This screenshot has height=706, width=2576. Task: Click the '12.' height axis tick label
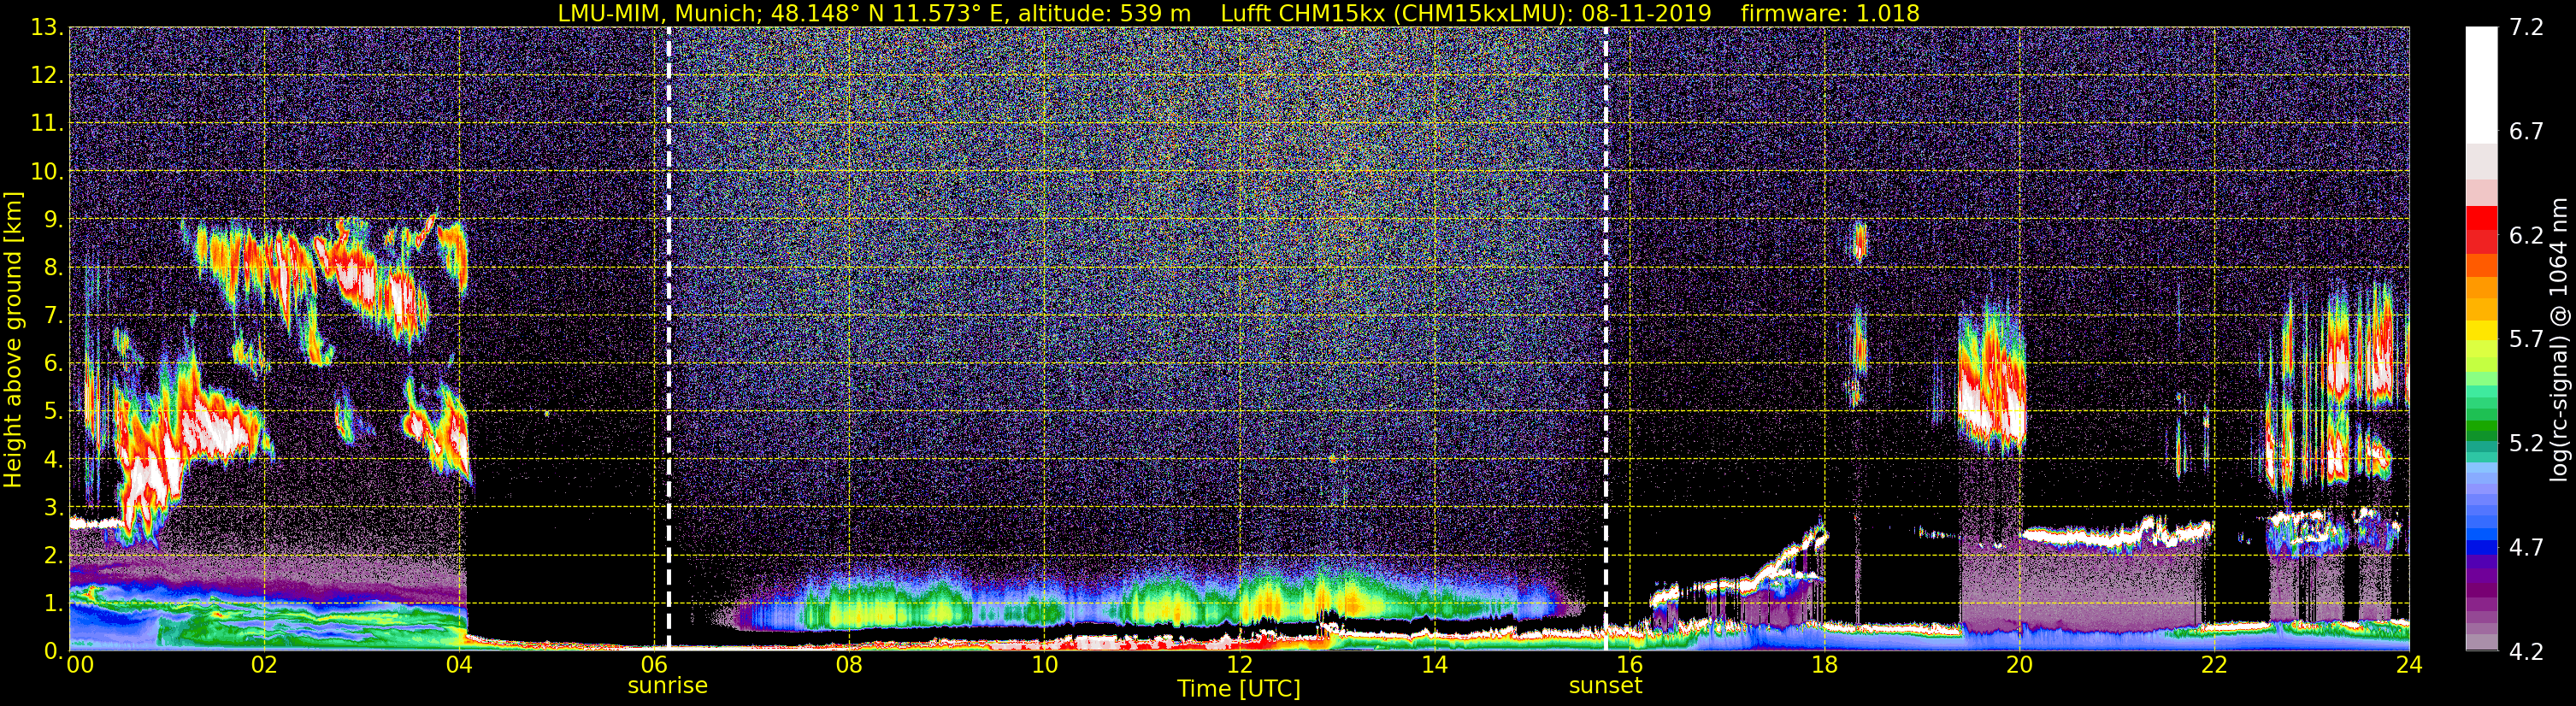46,76
